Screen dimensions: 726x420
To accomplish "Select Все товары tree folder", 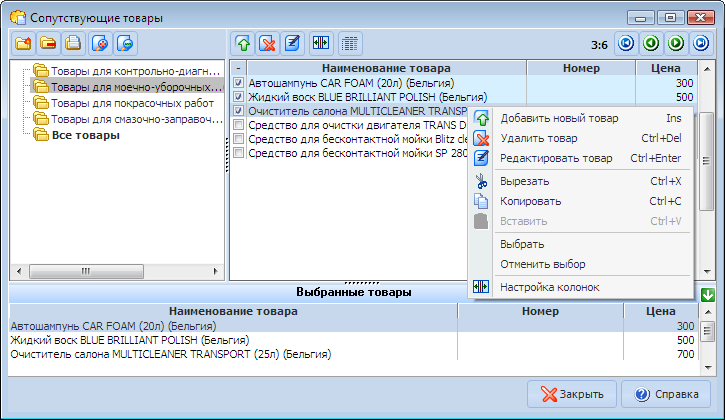I will click(x=85, y=135).
